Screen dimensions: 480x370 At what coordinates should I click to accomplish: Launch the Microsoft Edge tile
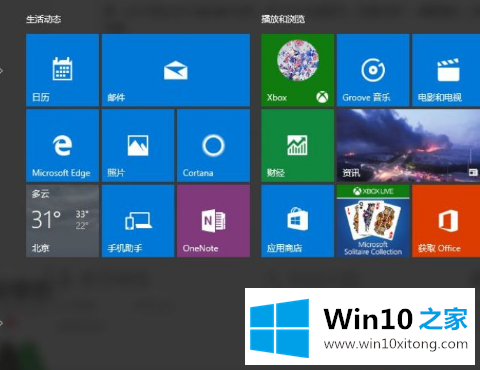[x=62, y=146]
